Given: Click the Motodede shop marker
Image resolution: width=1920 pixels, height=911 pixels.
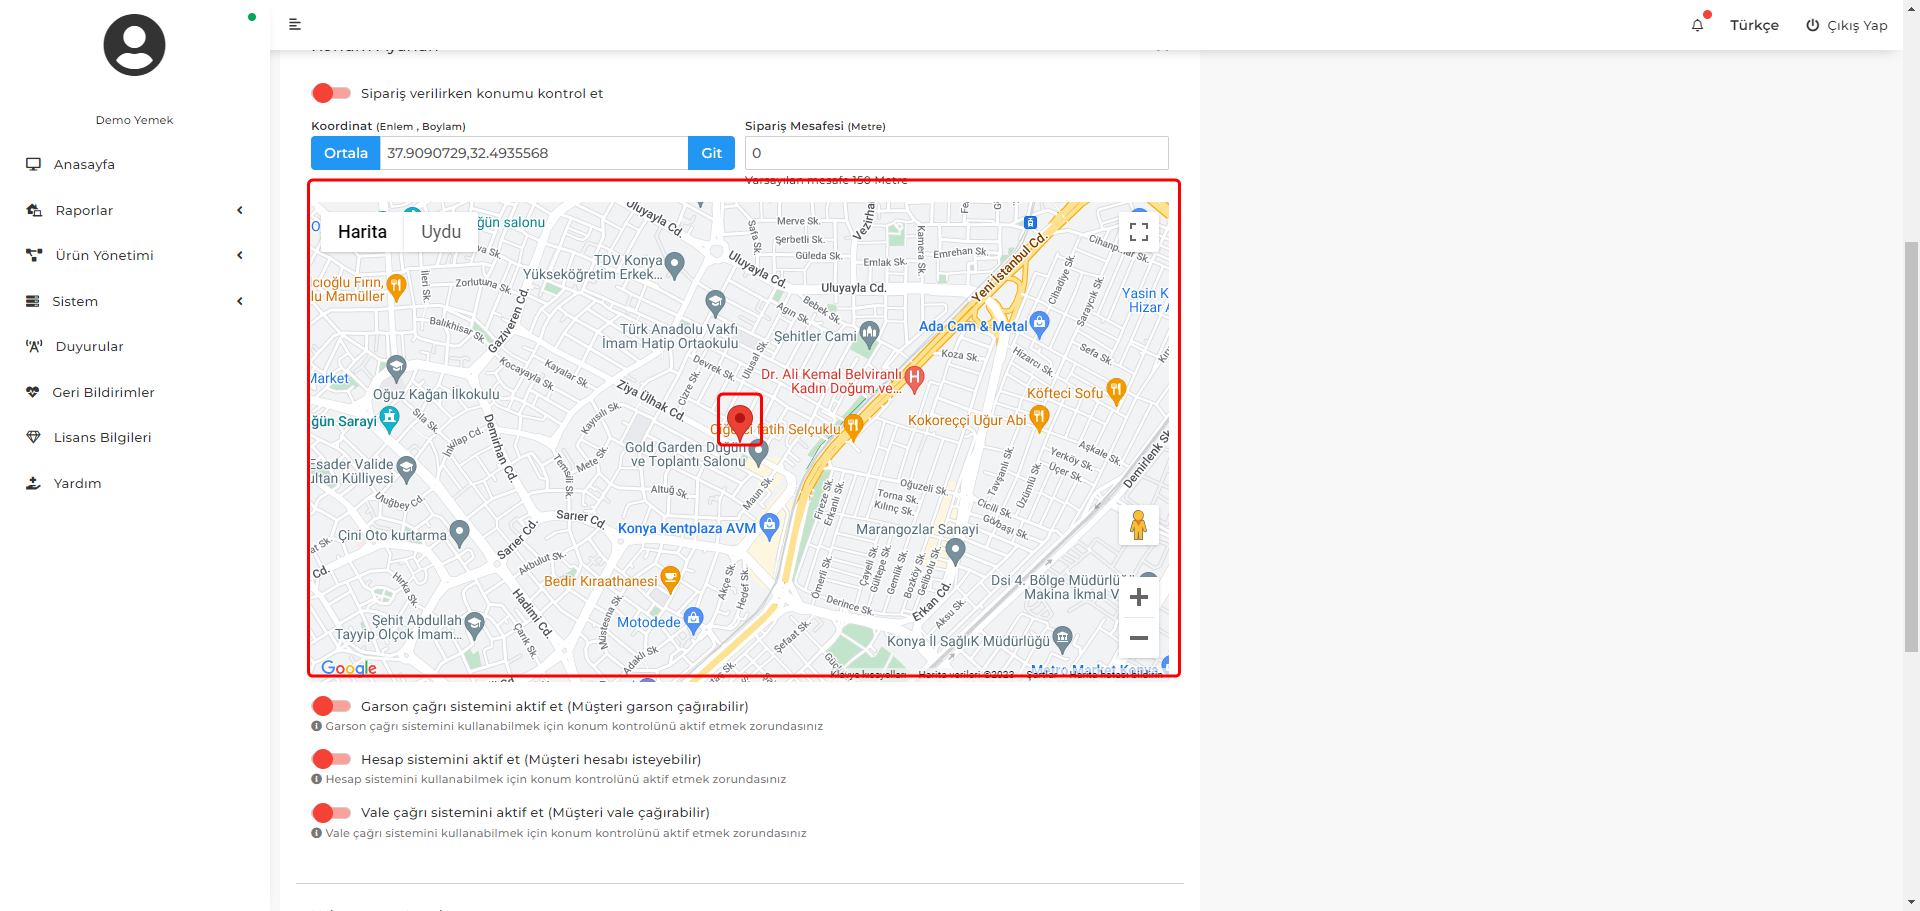Looking at the screenshot, I should (693, 619).
